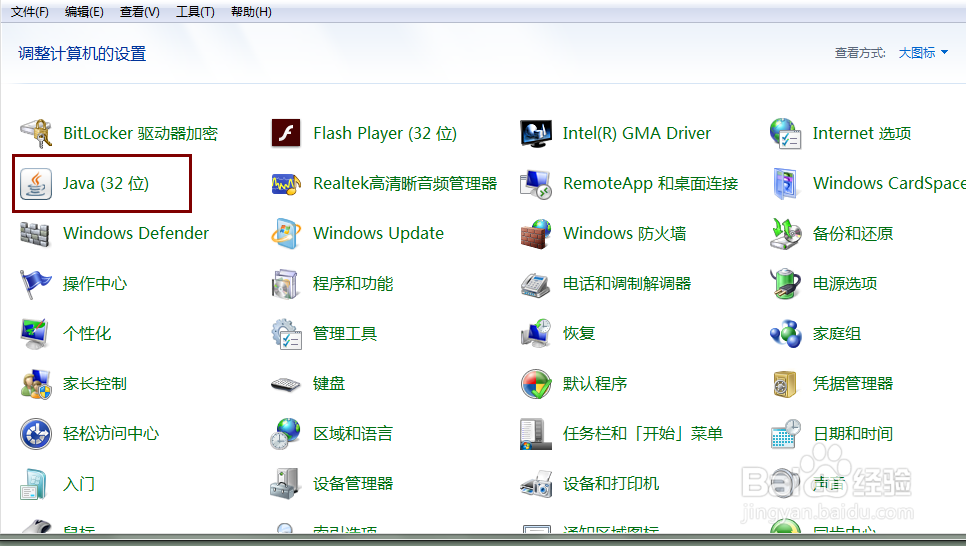Screen dimensions: 966x546
Task: Click the 默认程序 label
Action: pos(595,384)
